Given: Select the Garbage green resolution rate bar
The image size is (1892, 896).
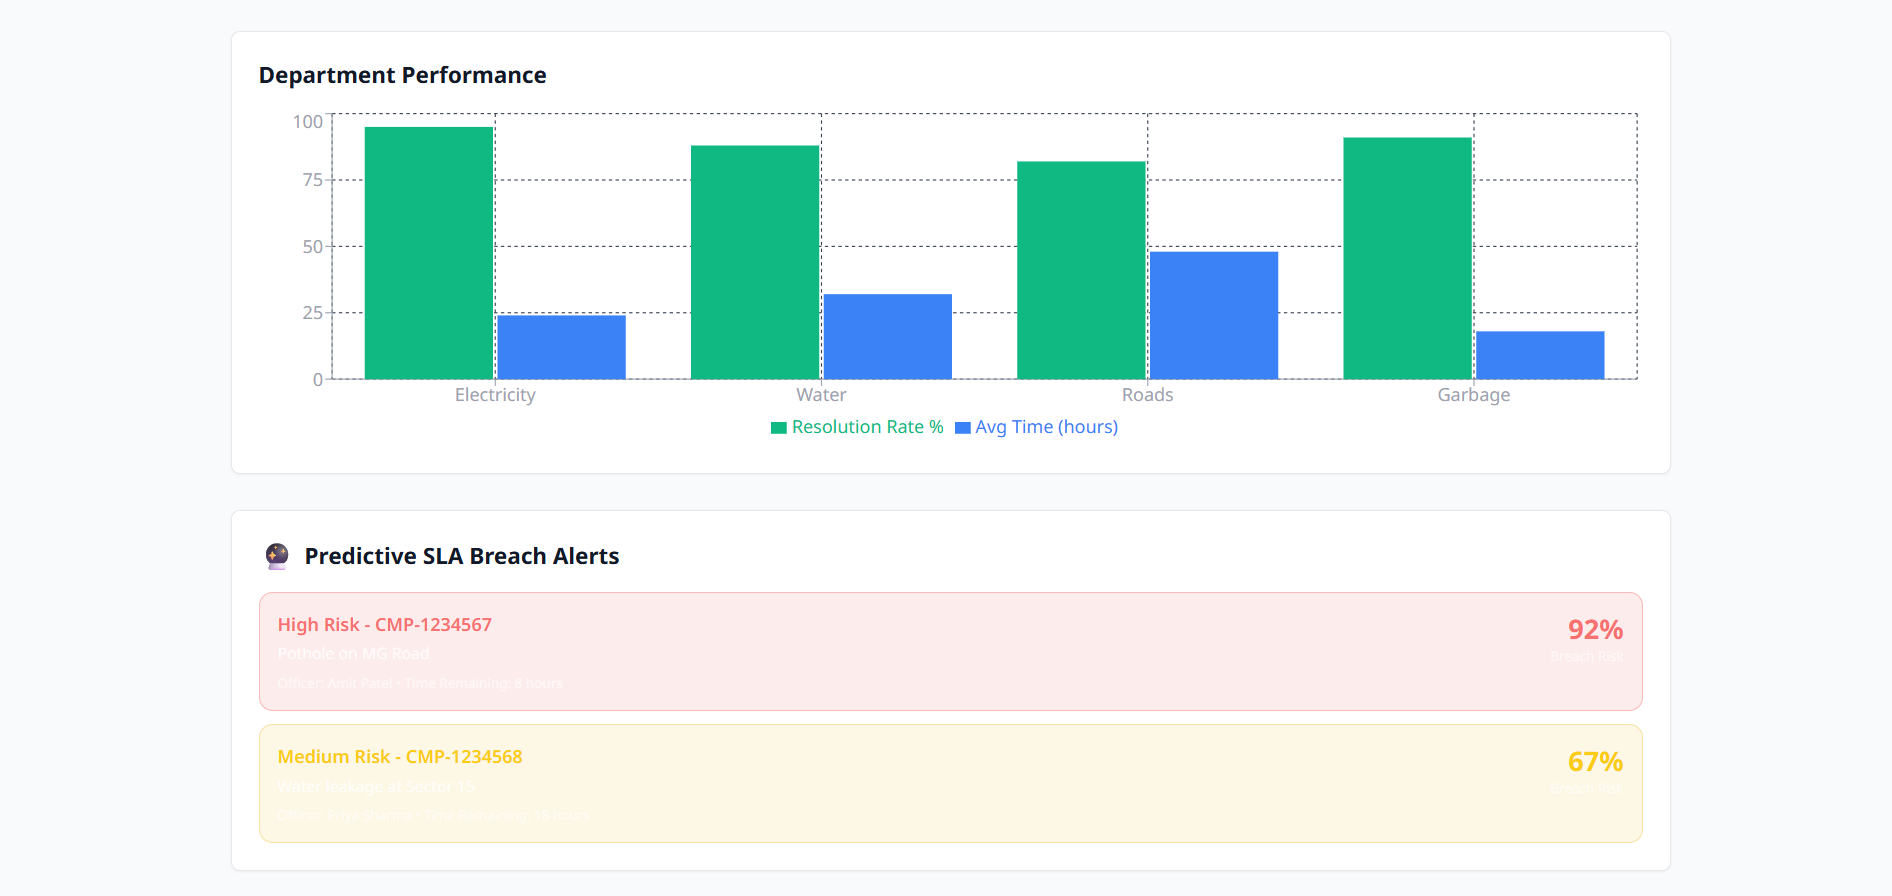Looking at the screenshot, I should (1407, 258).
